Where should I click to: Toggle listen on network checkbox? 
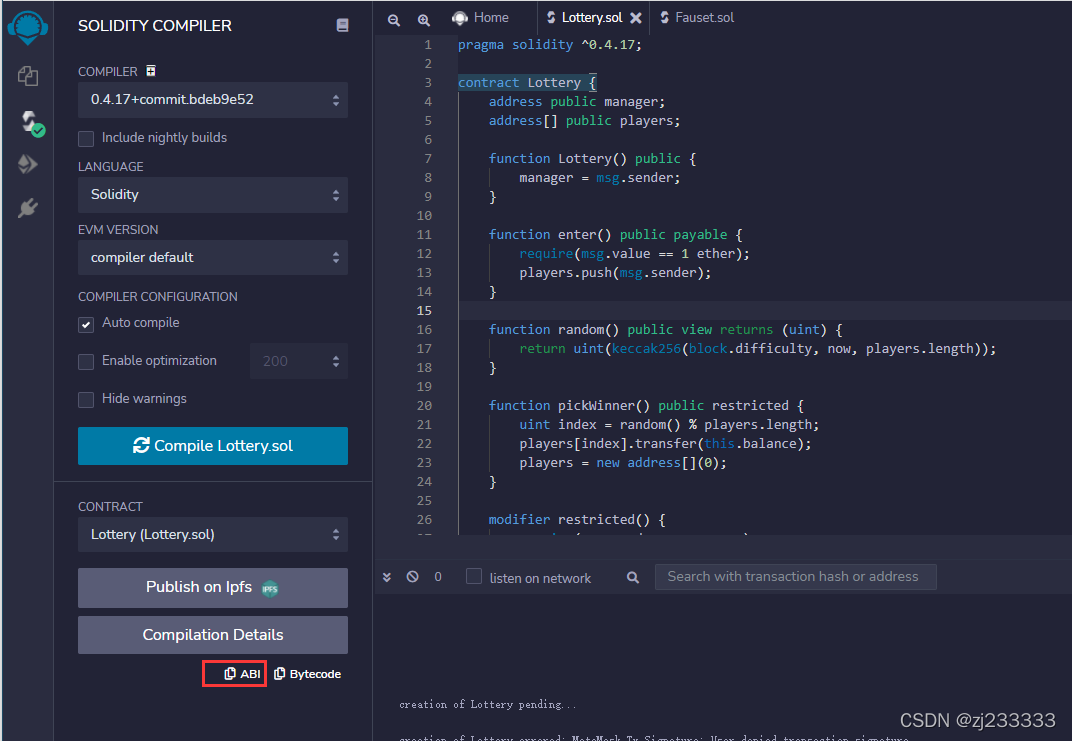(474, 576)
